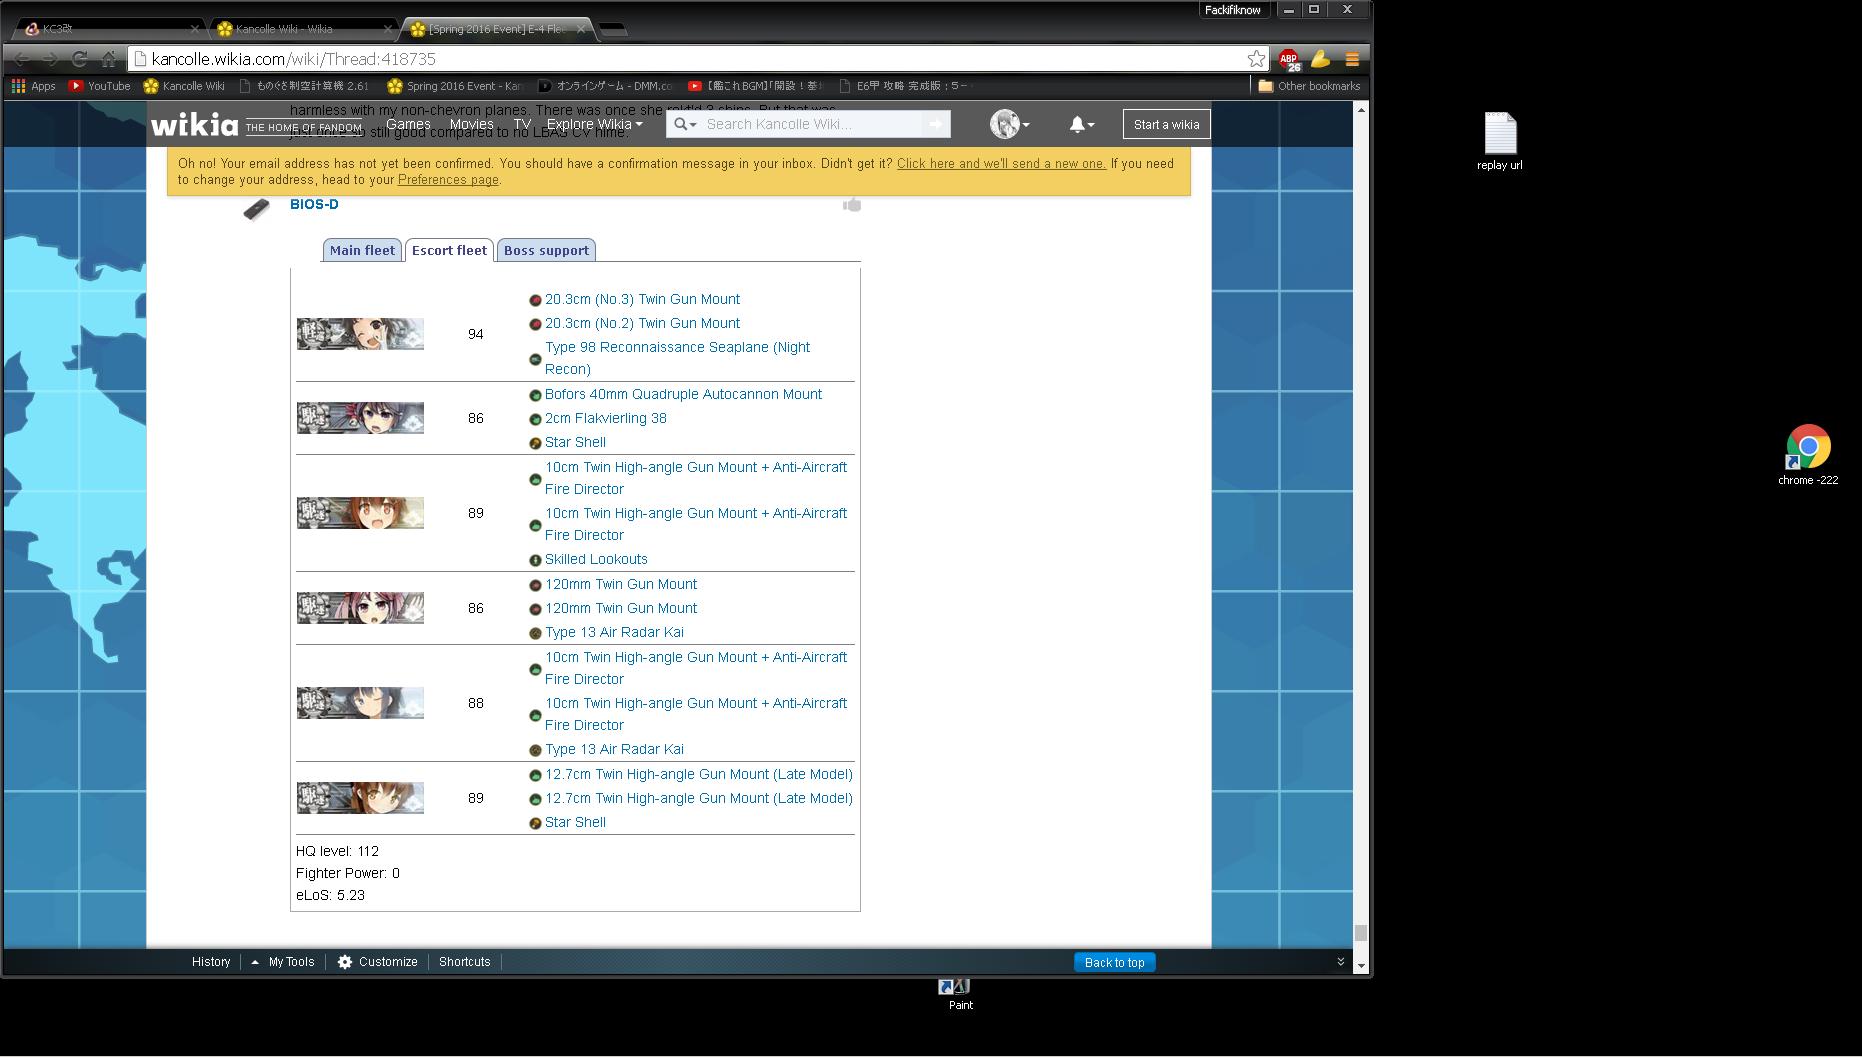Click the Shortcuts toolbar item

tap(465, 962)
